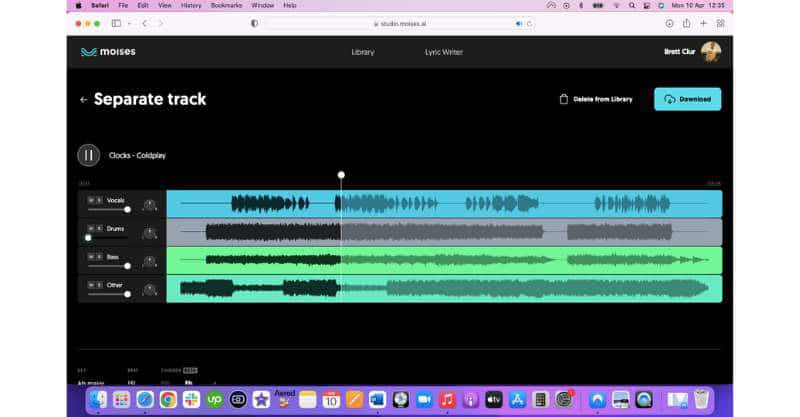Open Safari downloads icon

(669, 23)
